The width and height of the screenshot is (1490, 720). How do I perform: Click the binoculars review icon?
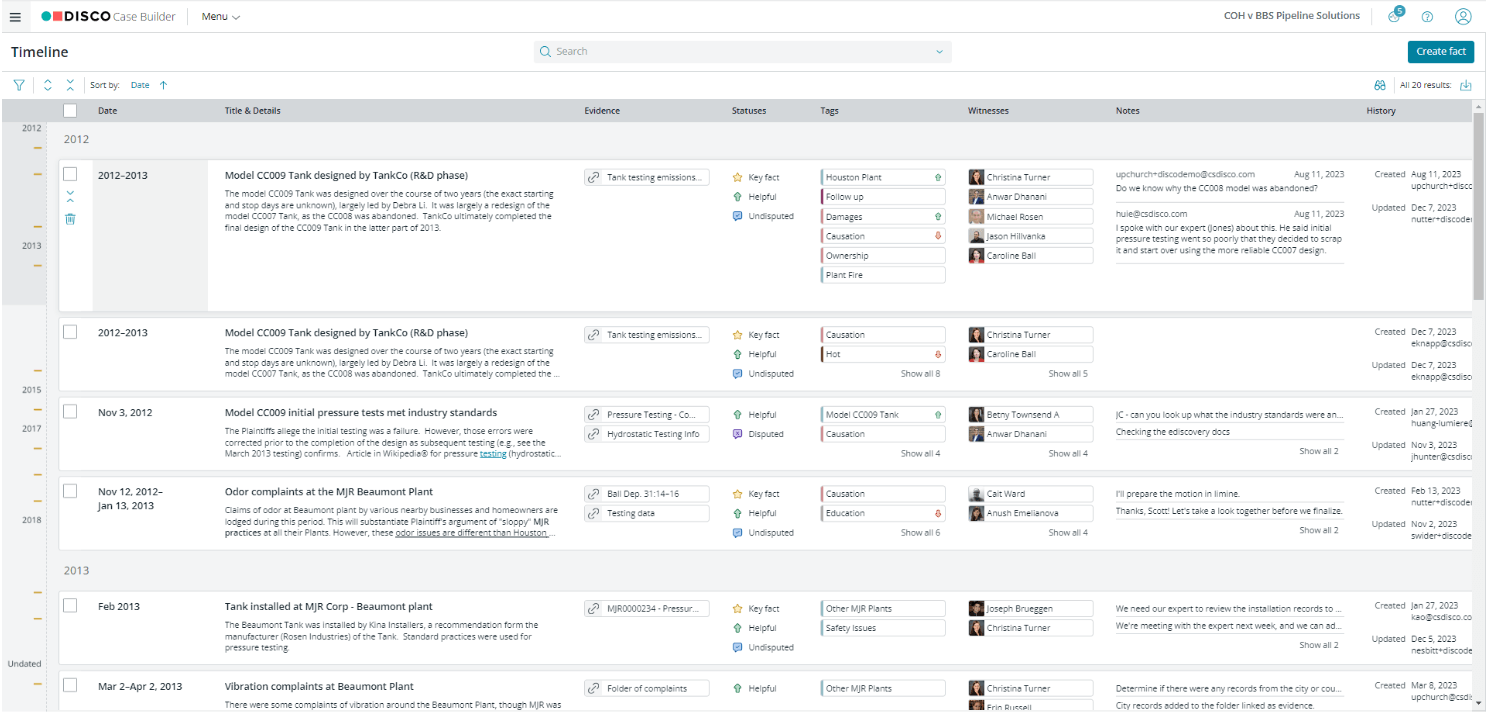(1379, 85)
